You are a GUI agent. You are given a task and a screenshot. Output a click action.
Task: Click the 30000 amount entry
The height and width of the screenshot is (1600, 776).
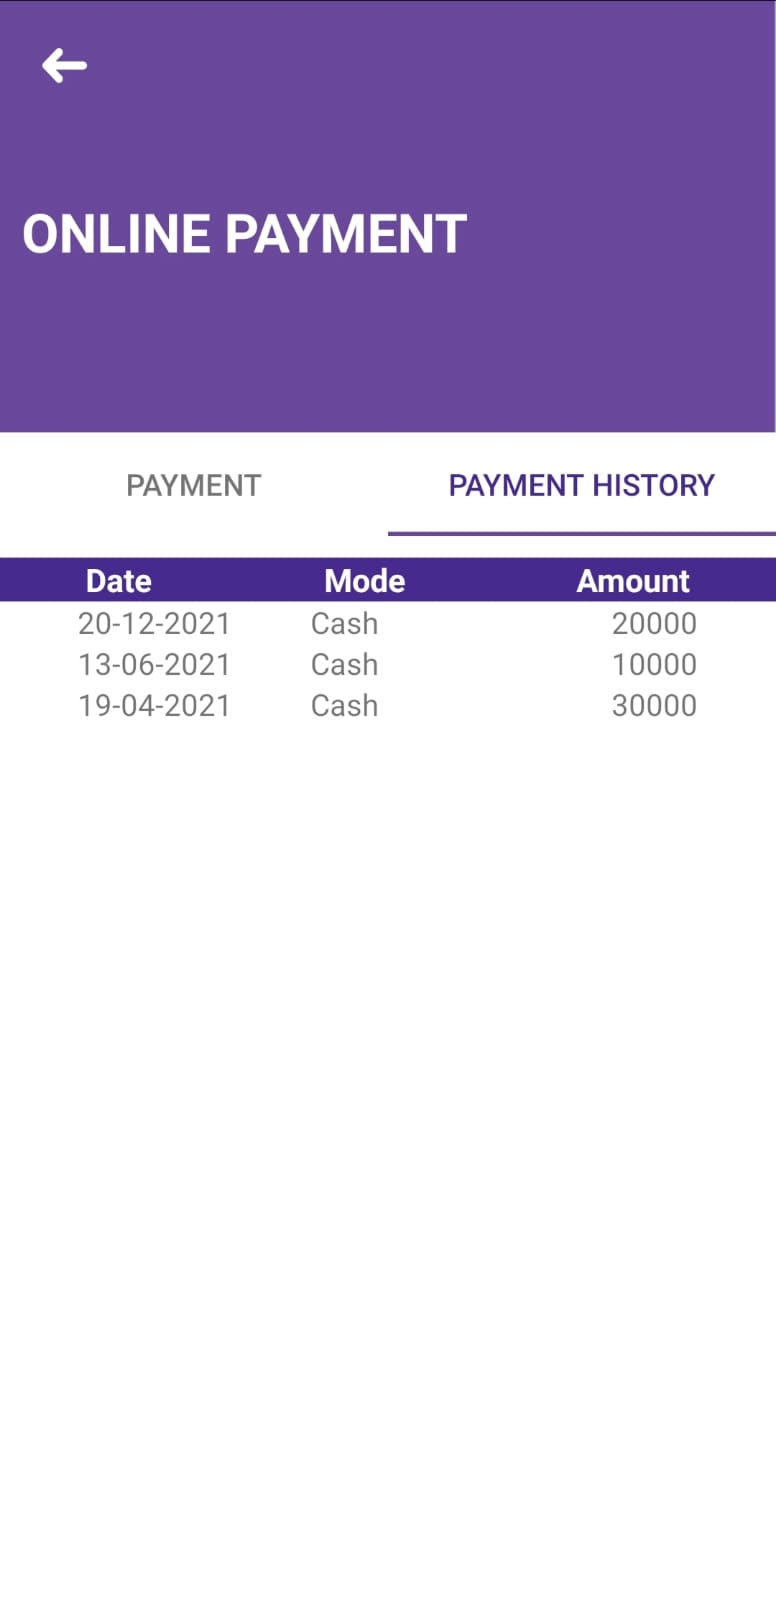point(654,705)
